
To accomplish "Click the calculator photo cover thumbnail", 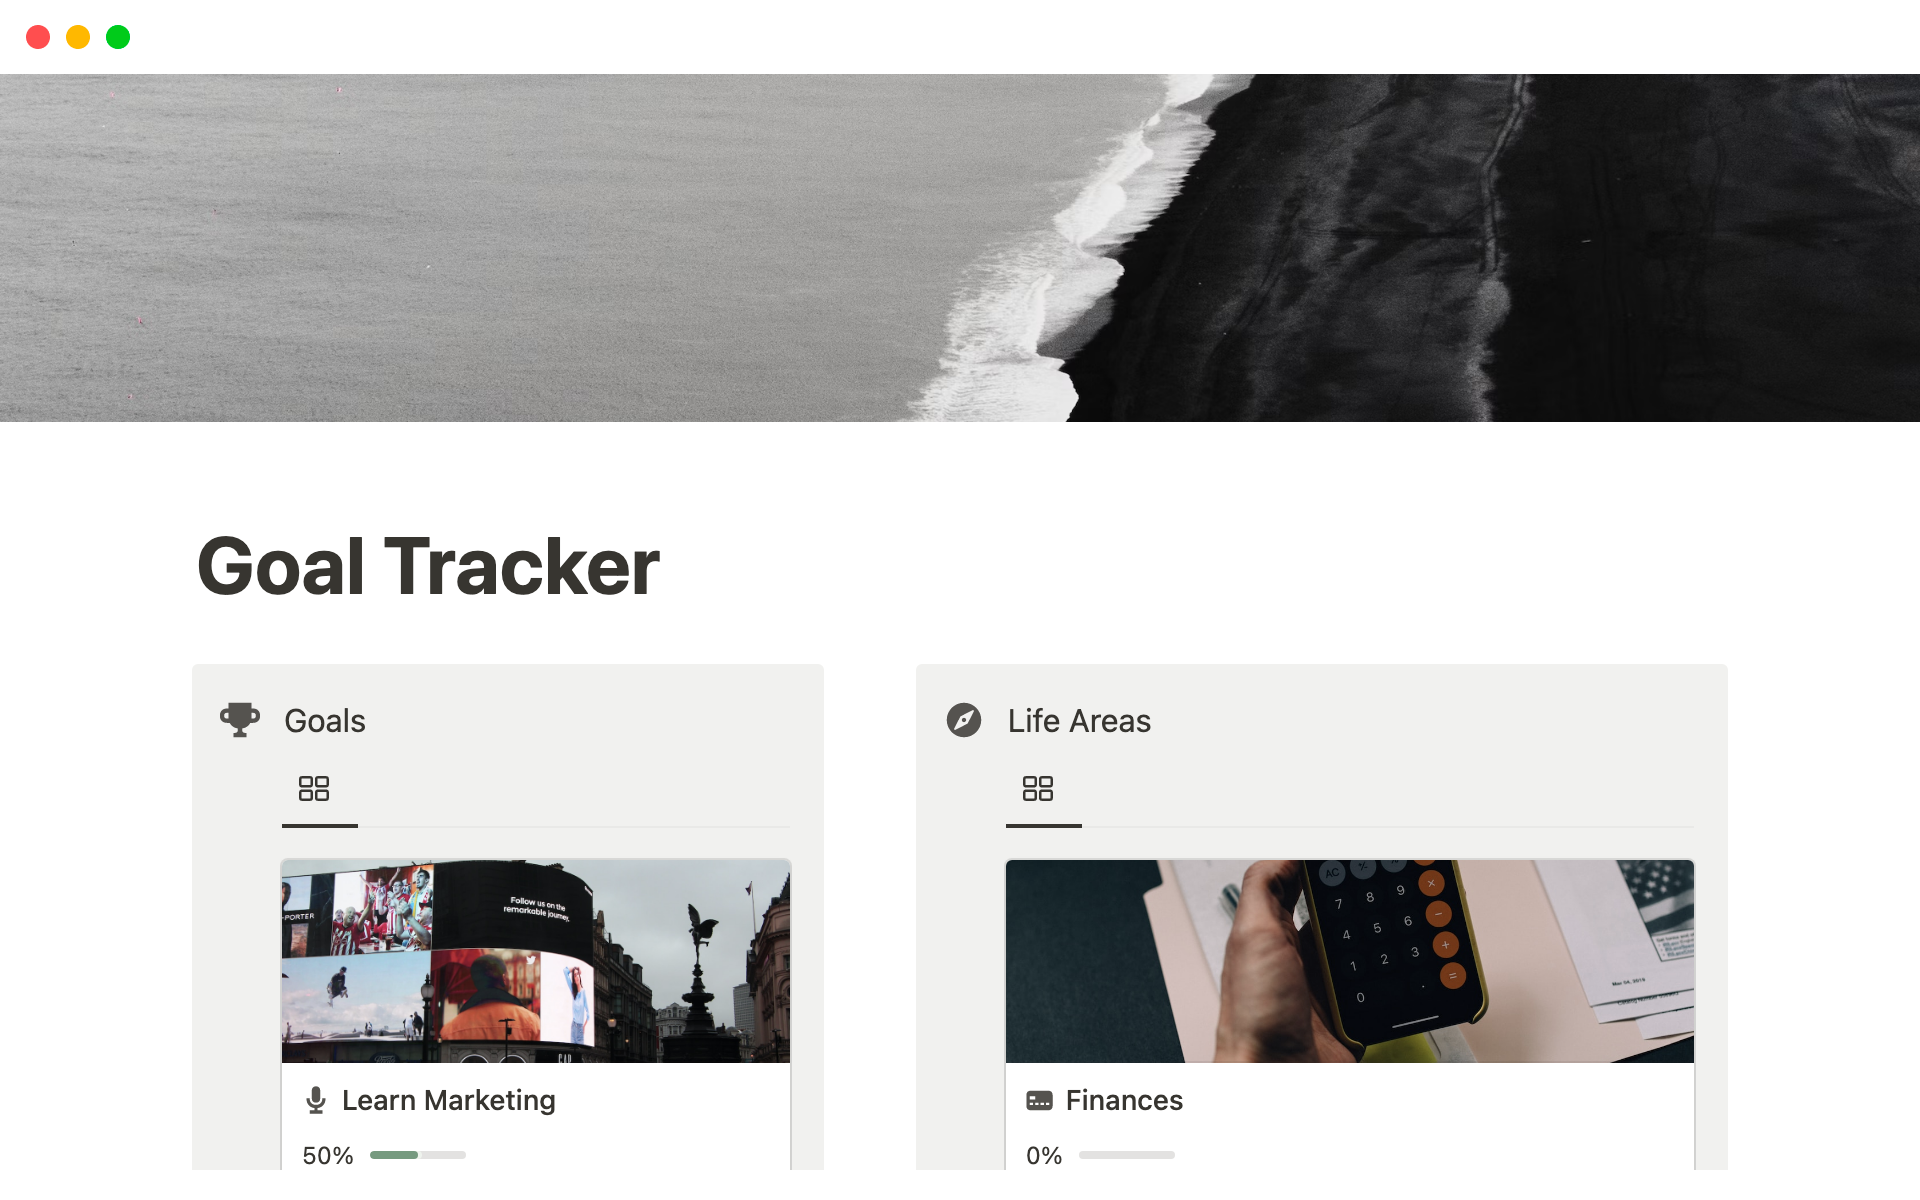I will pos(1350,961).
